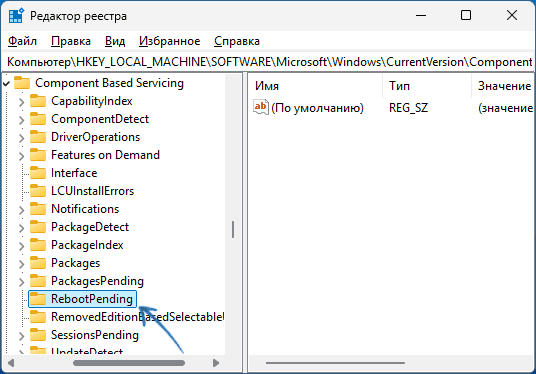The height and width of the screenshot is (374, 536).
Task: Click the Notifications folder icon
Action: (x=38, y=209)
